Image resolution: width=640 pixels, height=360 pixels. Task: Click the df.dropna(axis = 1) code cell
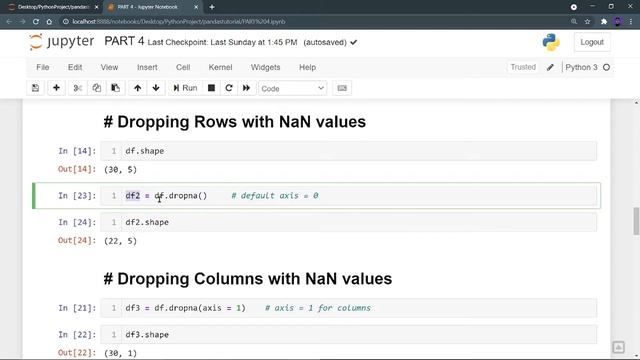coord(349,308)
